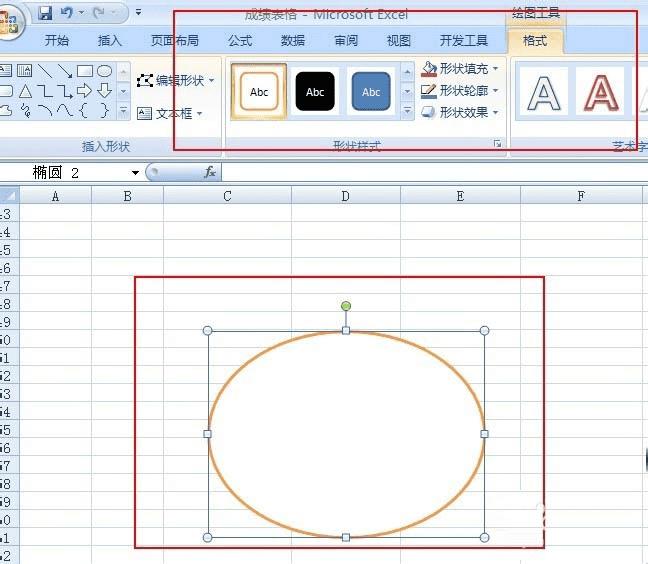This screenshot has height=564, width=648.
Task: Choose the right arrow shape
Action: [x=84, y=90]
